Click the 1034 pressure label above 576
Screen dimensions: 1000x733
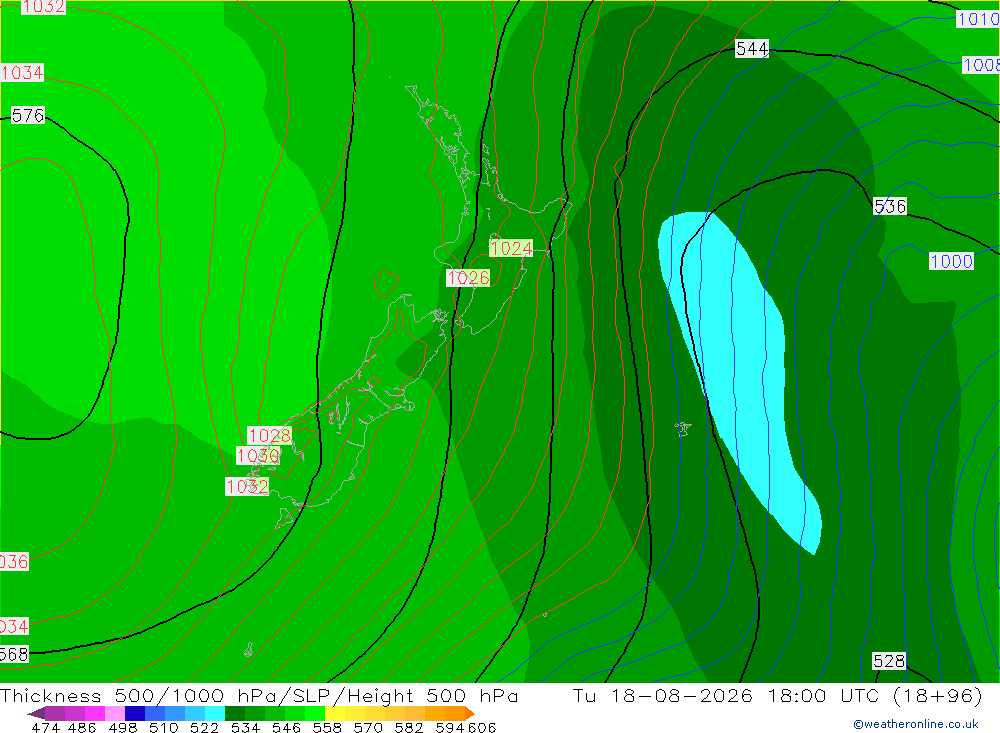[22, 73]
